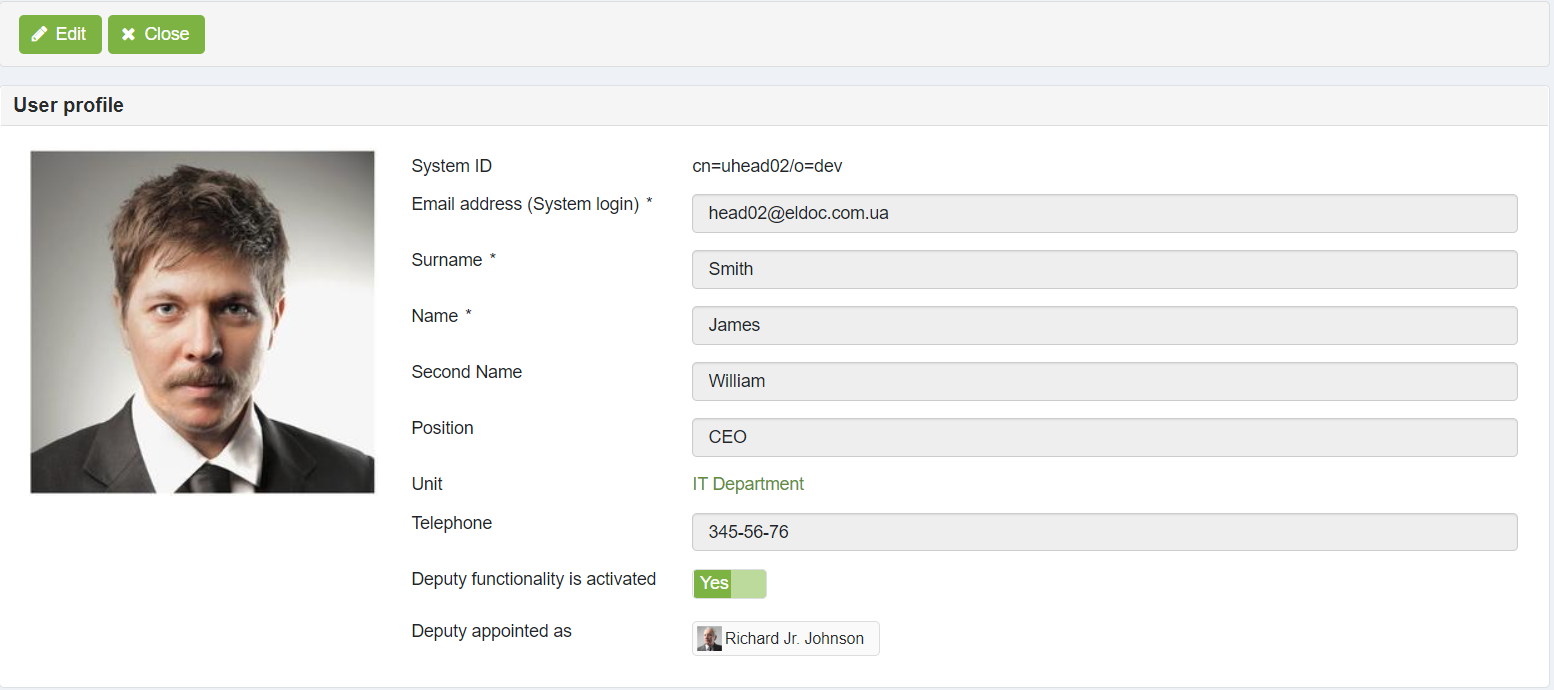This screenshot has width=1554, height=690.
Task: Click the Deputy appointed as label
Action: (x=492, y=631)
